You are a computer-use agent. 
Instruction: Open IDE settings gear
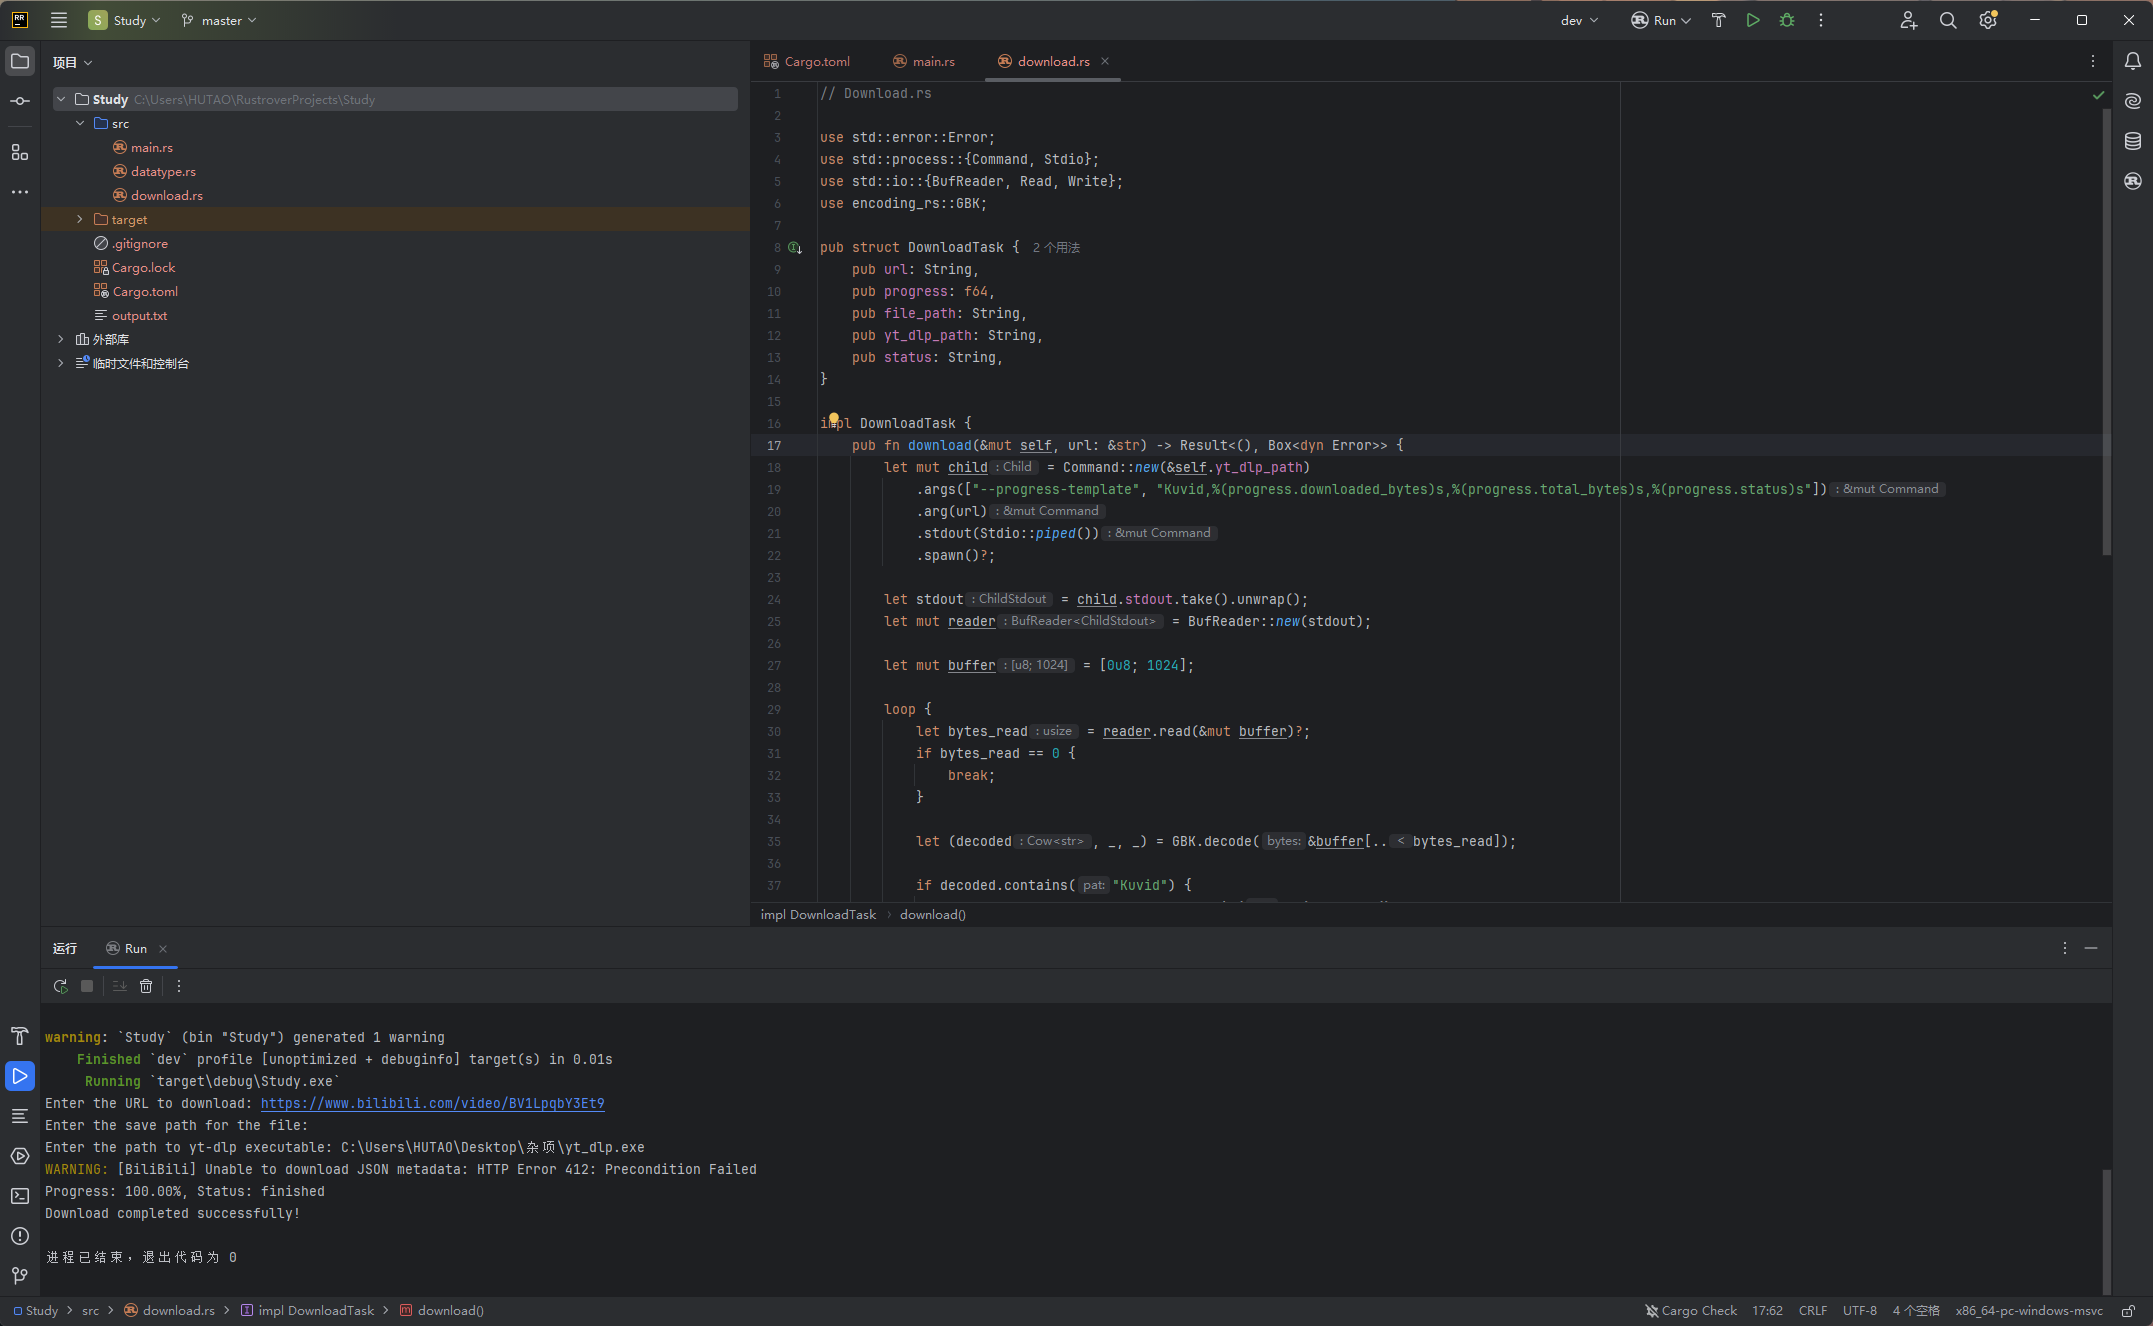tap(1988, 20)
